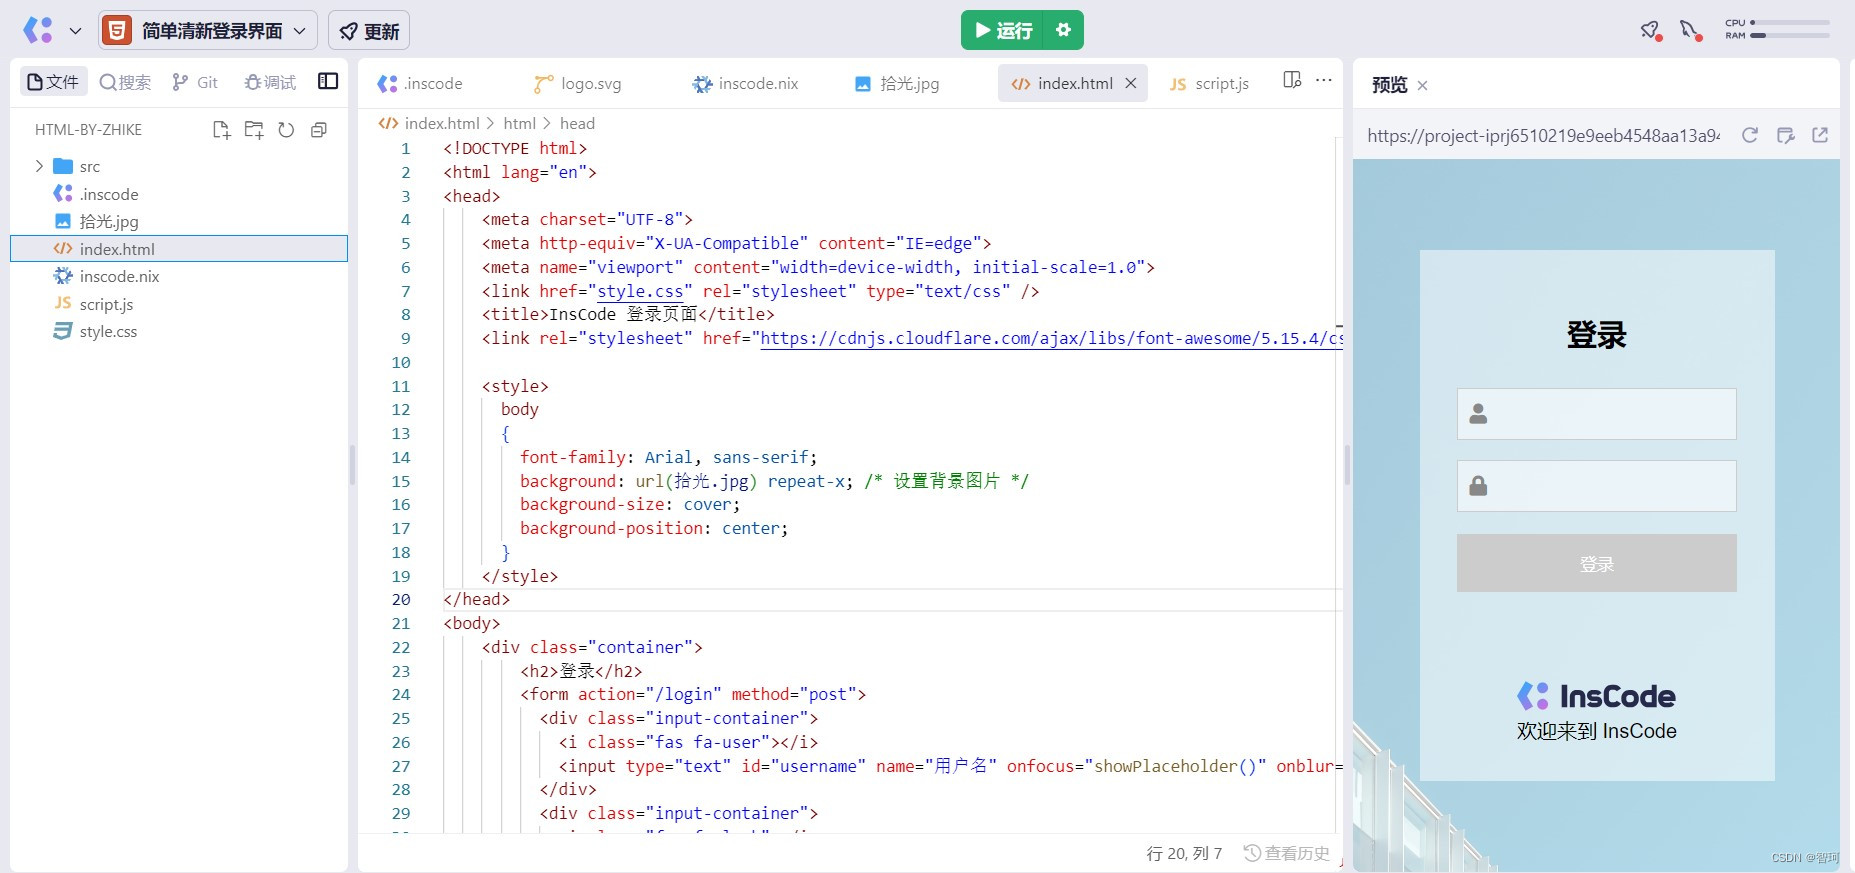Click the CPU RAM usage indicator
This screenshot has width=1855, height=873.
tap(1777, 29)
